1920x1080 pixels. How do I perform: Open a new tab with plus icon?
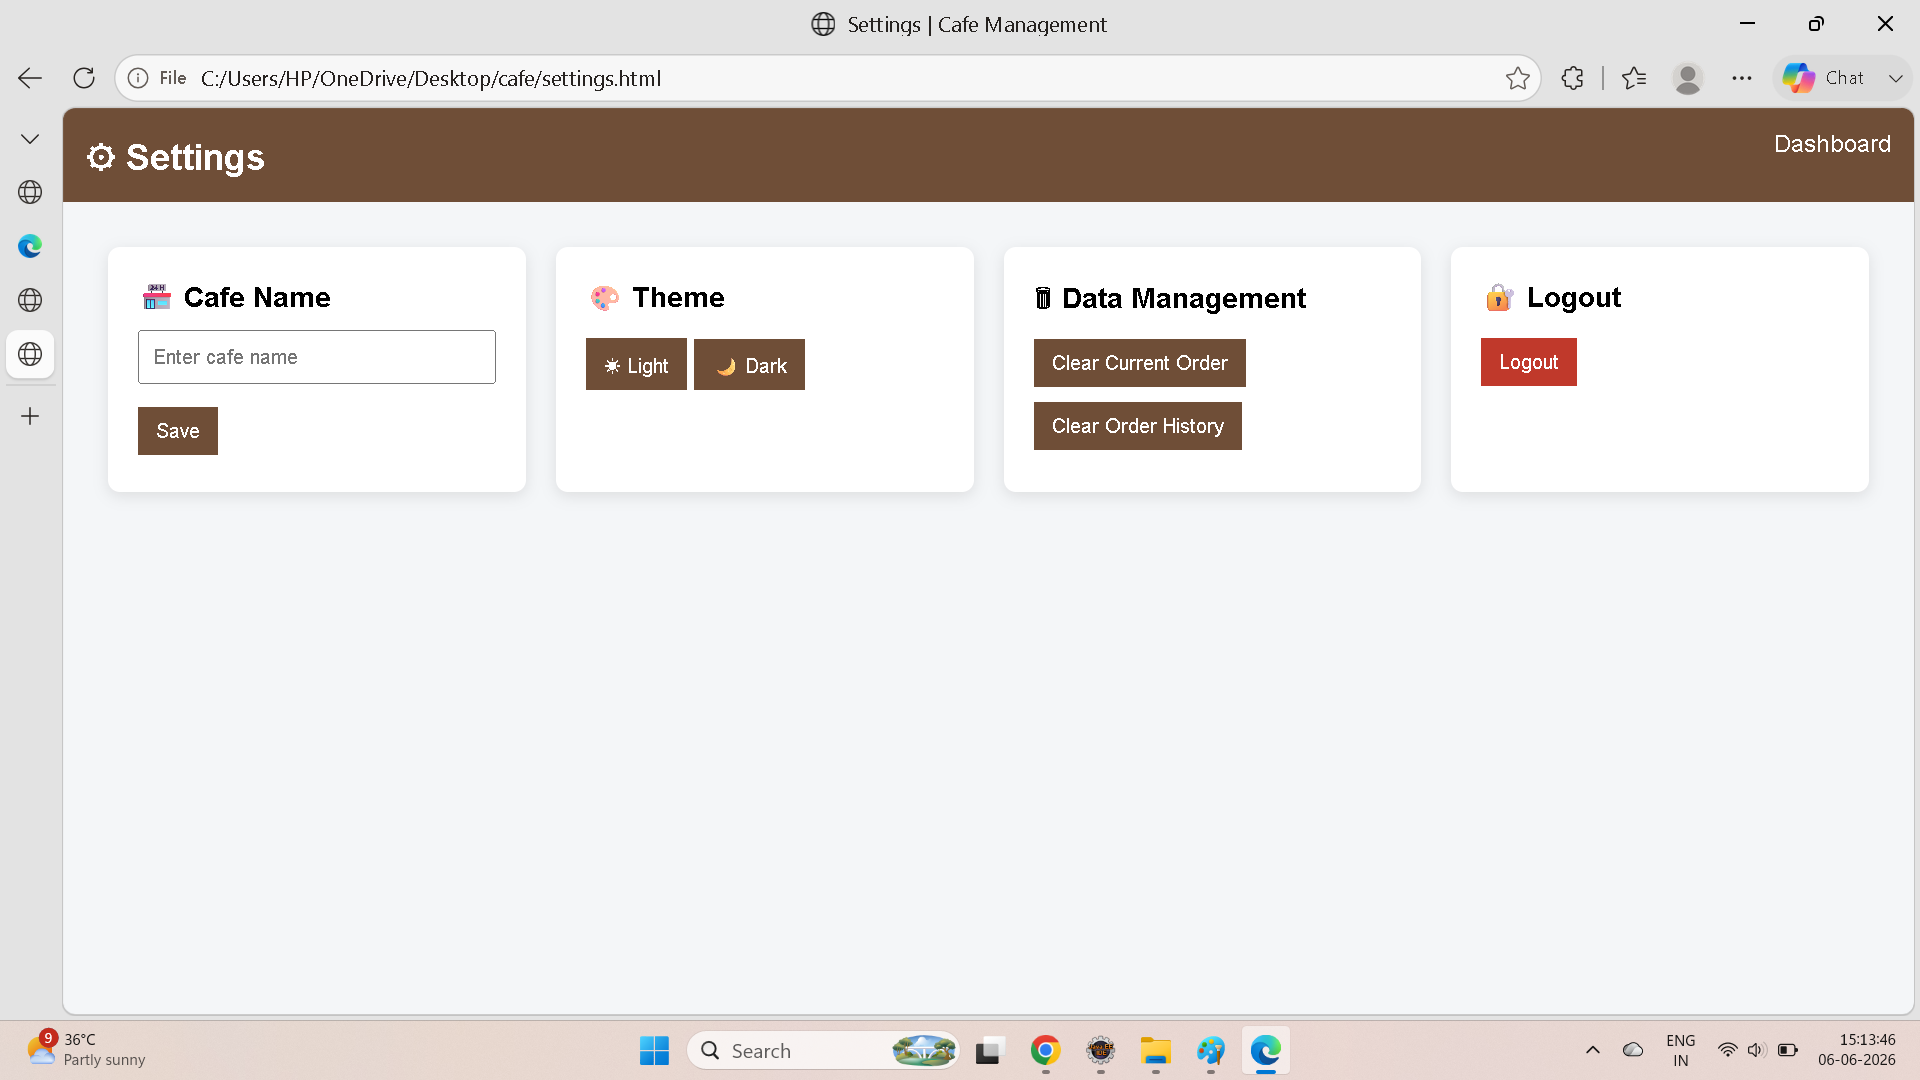pyautogui.click(x=30, y=416)
